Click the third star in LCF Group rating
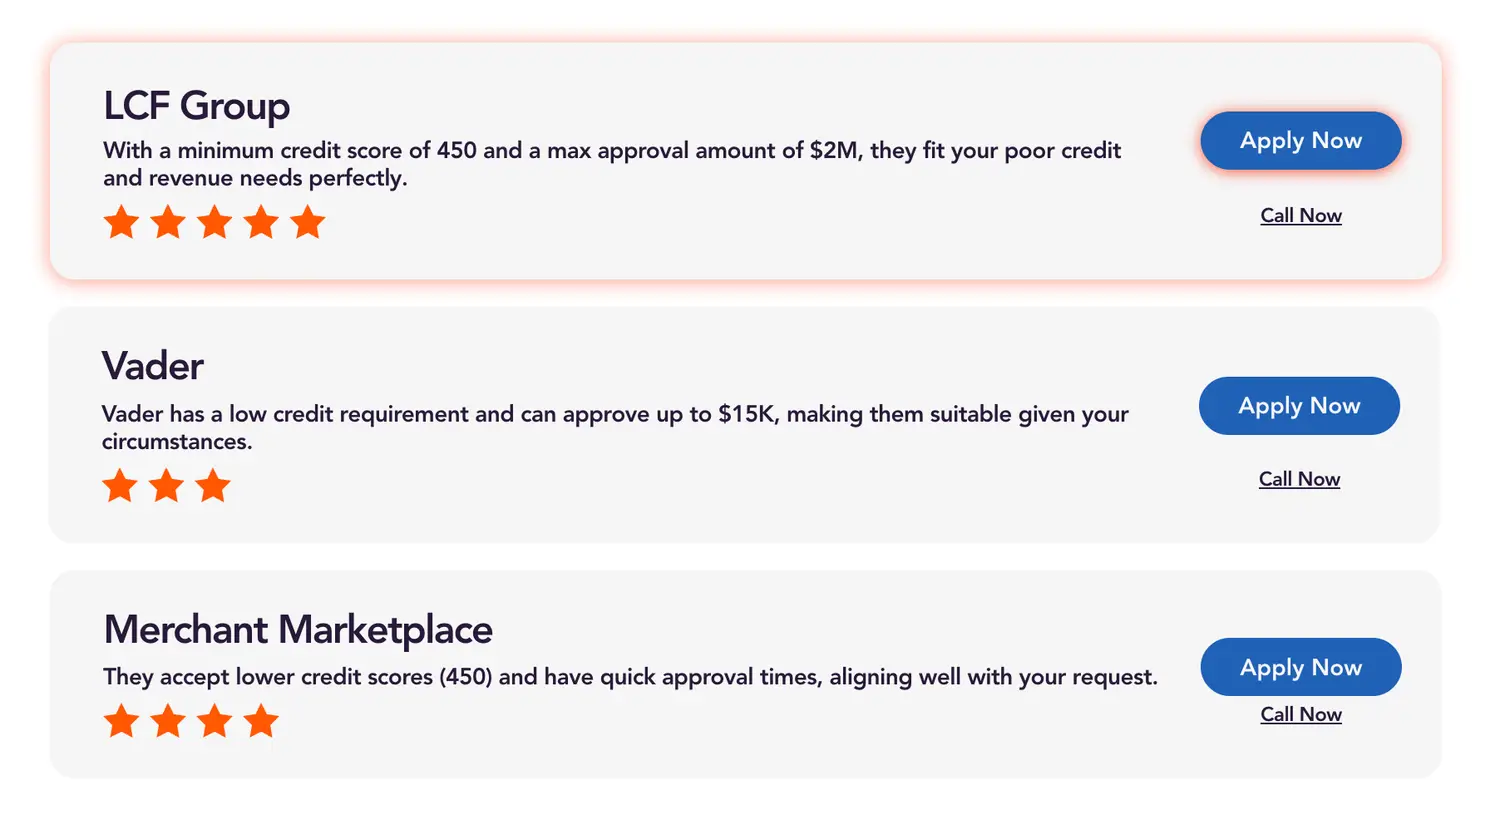The image size is (1500, 825). [x=214, y=222]
